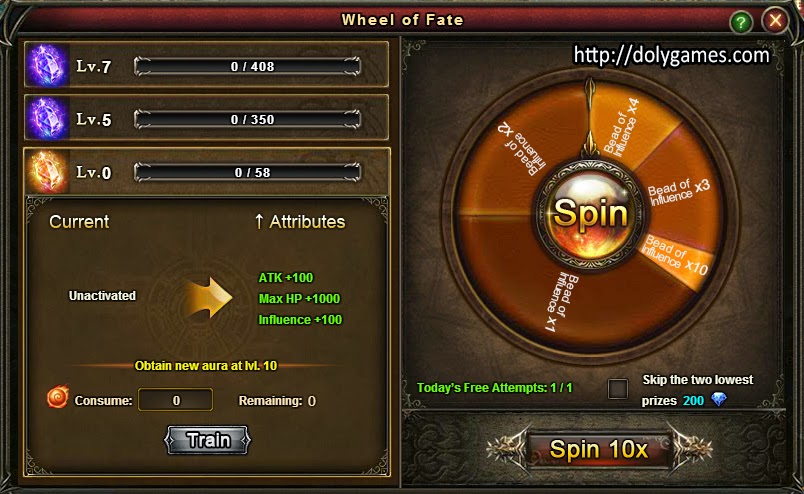Close the Wheel of Fate window

tap(775, 21)
